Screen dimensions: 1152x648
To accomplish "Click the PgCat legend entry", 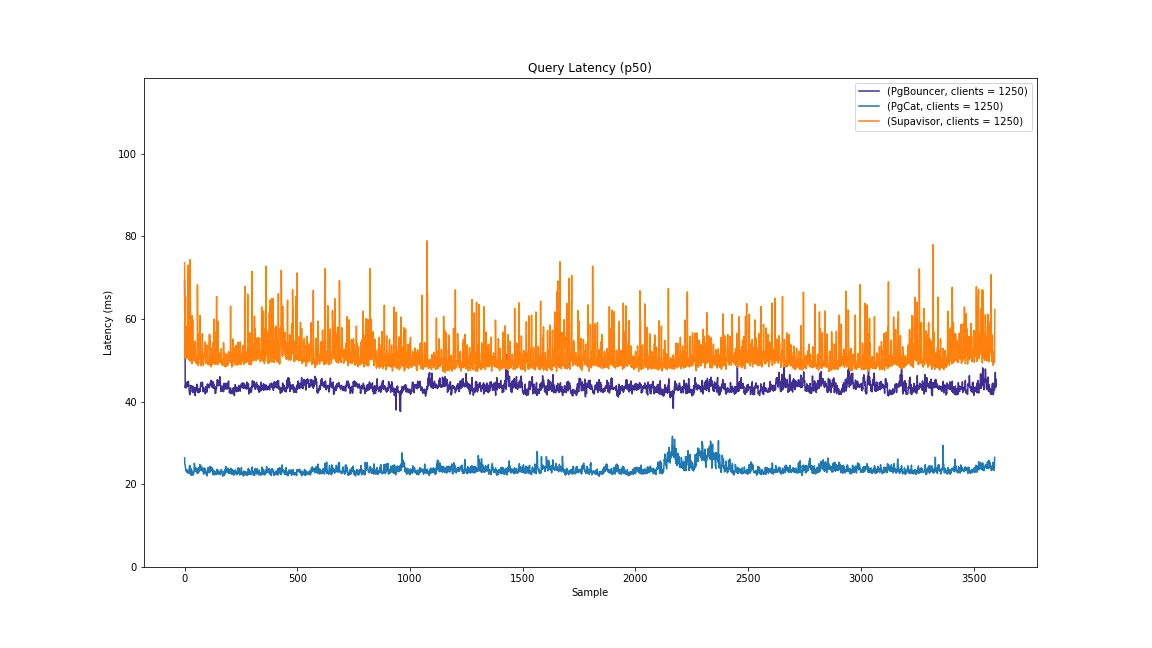I will tap(930, 106).
